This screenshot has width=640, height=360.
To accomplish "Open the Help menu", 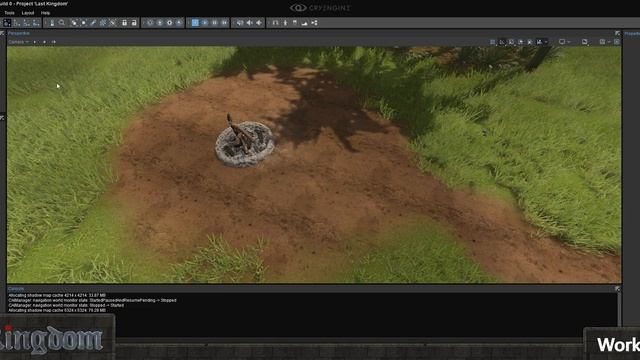I will (45, 13).
